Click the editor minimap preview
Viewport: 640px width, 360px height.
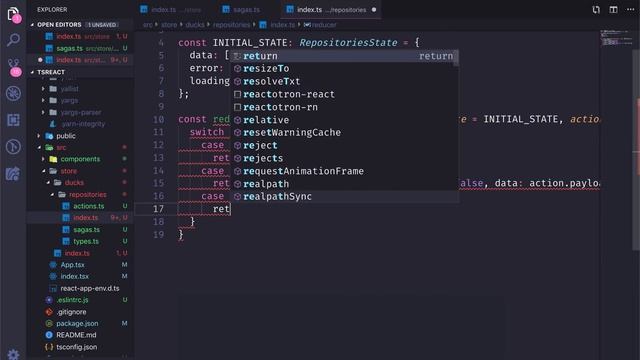(x=616, y=38)
